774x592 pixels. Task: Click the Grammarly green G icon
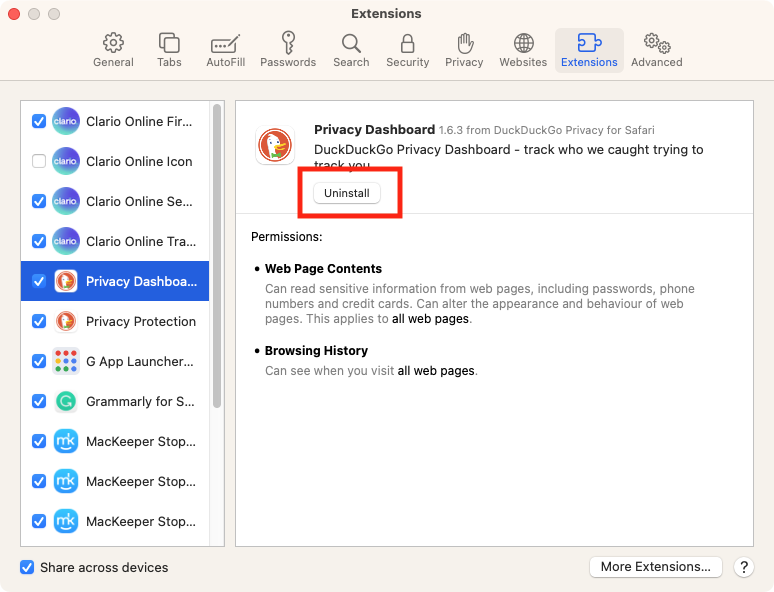[x=66, y=401]
